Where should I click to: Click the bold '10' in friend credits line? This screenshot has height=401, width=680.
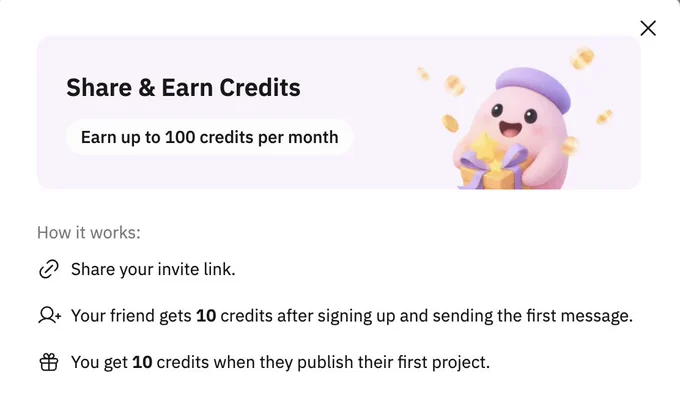206,316
